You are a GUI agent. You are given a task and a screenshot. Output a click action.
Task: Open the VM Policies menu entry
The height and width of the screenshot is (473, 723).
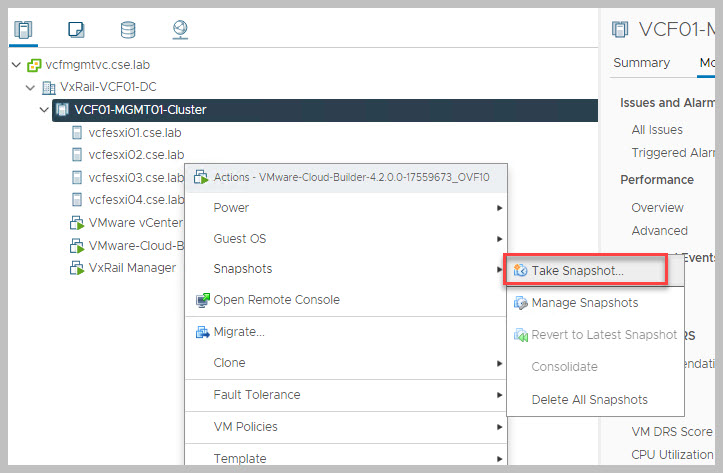[x=346, y=427]
